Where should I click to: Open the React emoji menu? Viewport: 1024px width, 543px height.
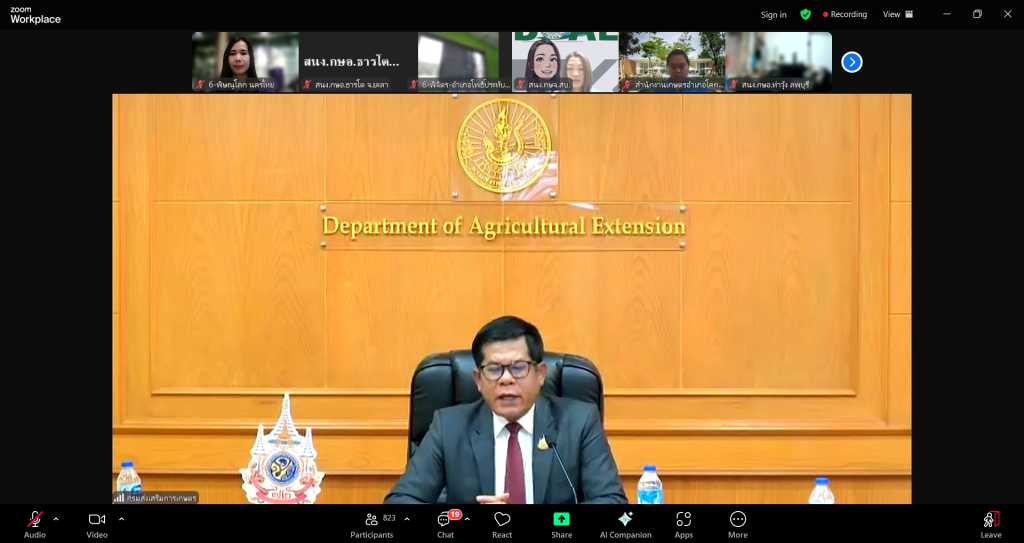click(x=502, y=522)
